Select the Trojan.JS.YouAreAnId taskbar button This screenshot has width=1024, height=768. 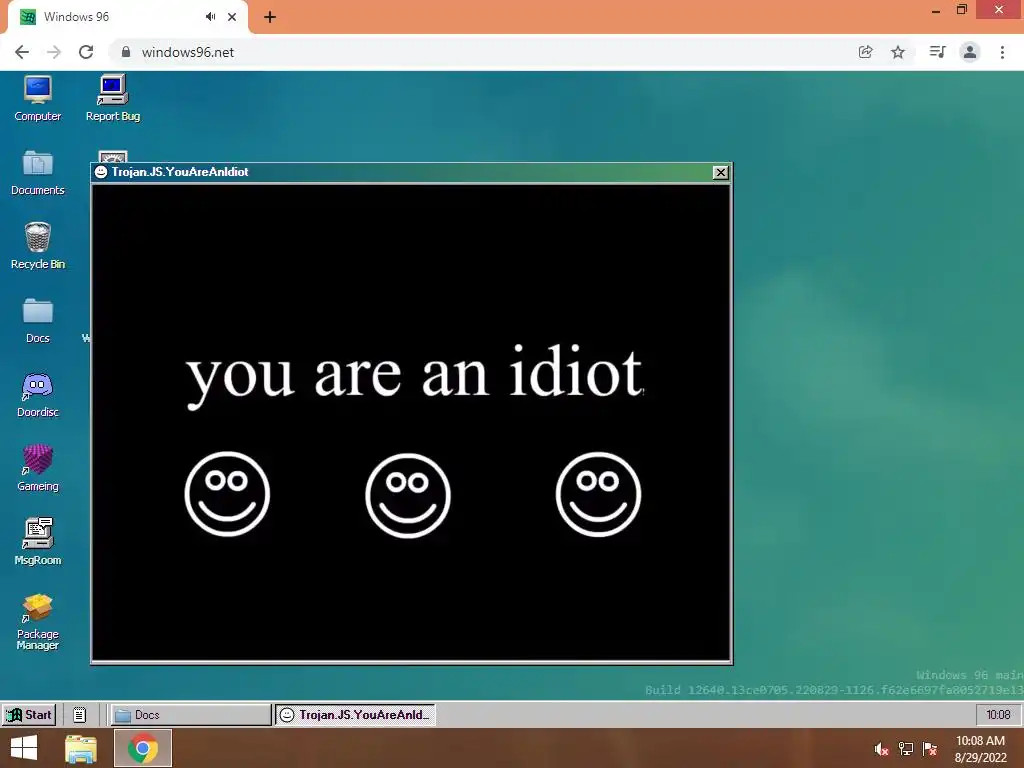[x=355, y=714]
